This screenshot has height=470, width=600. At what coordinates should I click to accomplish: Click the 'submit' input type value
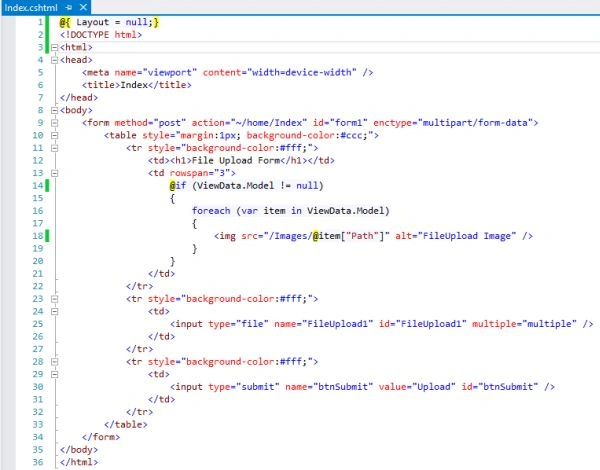258,387
